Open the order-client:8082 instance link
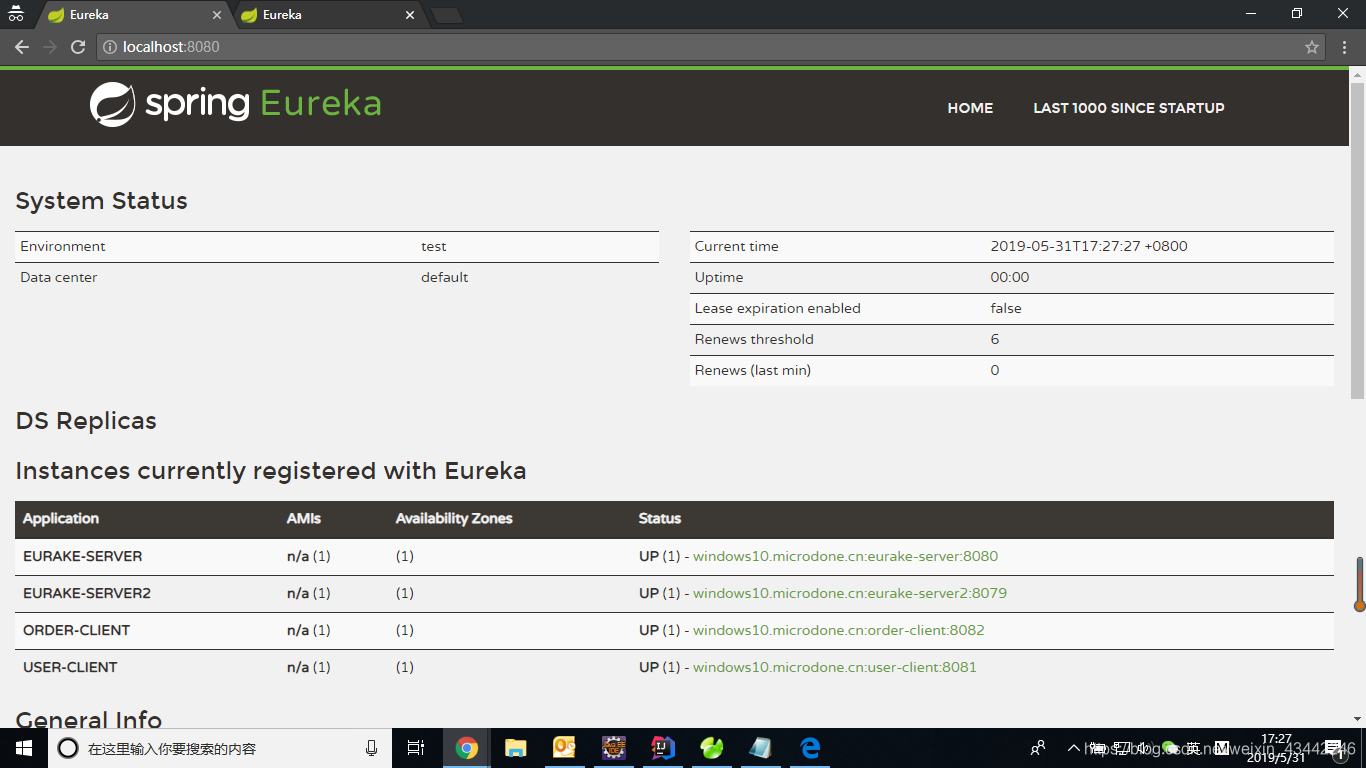 839,630
